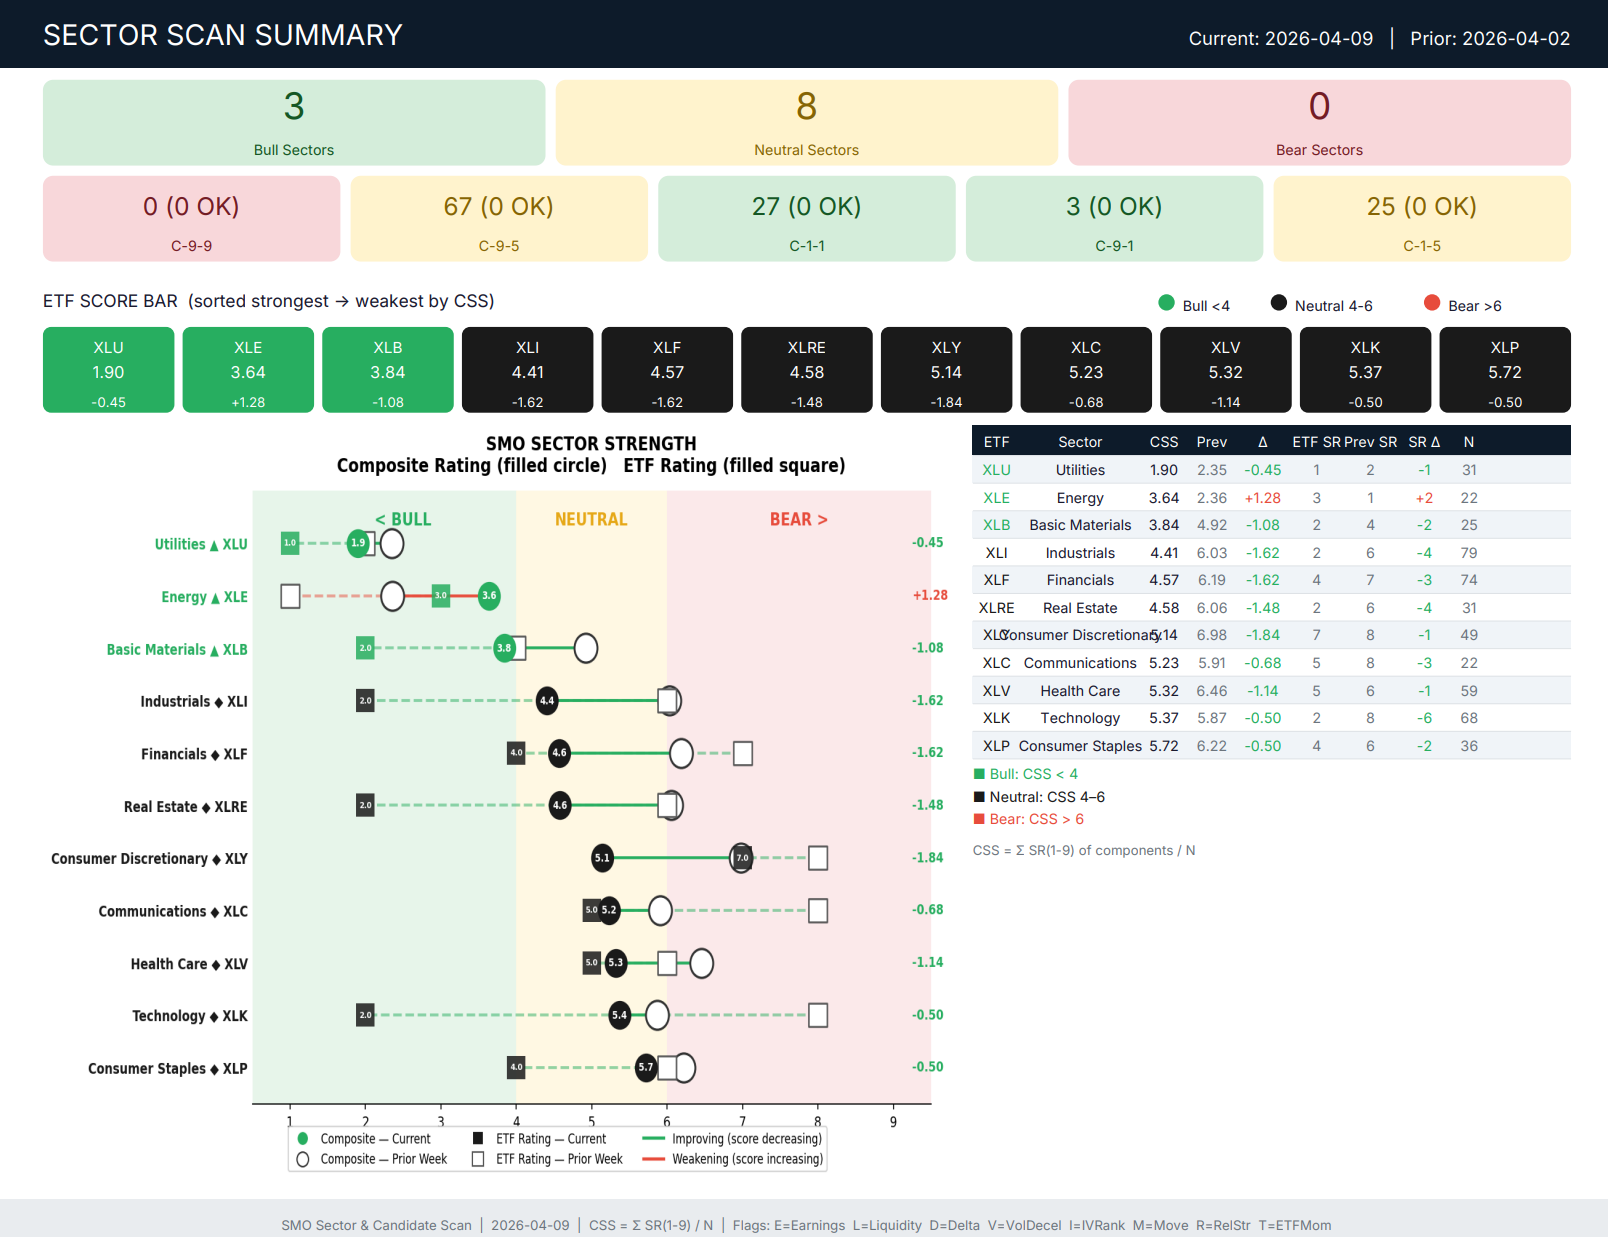Pick the 2.0 ETF square on Technology row
The image size is (1608, 1237).
point(366,1015)
